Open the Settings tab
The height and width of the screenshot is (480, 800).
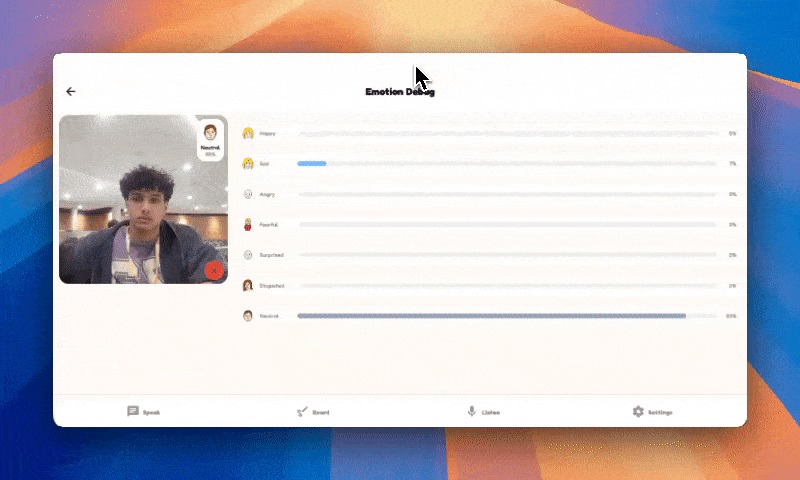[x=653, y=412]
